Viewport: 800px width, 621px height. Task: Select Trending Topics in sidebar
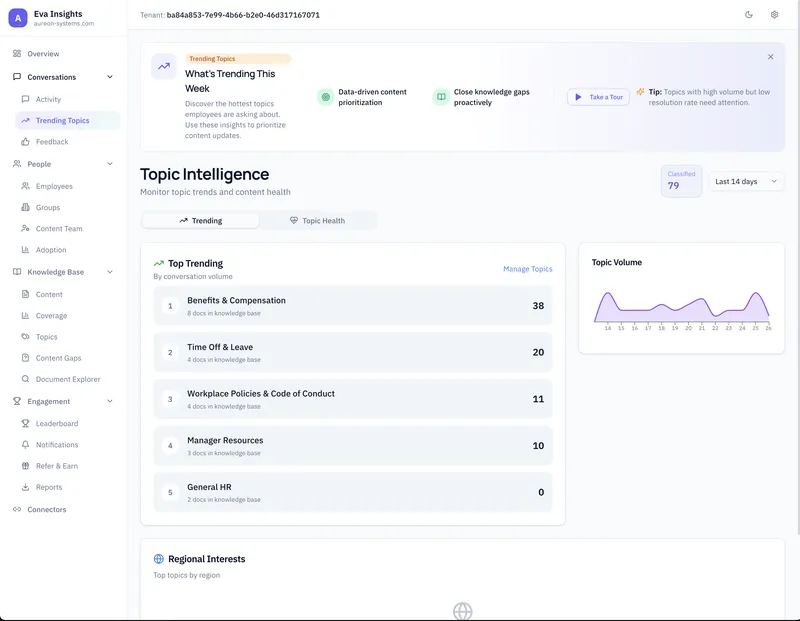(68, 120)
